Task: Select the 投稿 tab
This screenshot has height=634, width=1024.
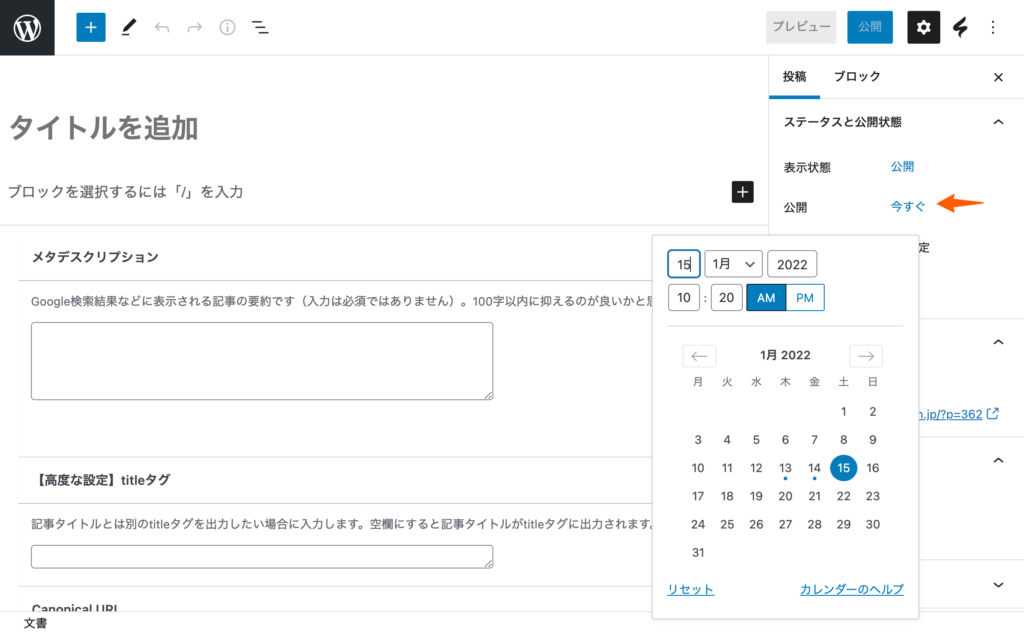Action: coord(794,77)
